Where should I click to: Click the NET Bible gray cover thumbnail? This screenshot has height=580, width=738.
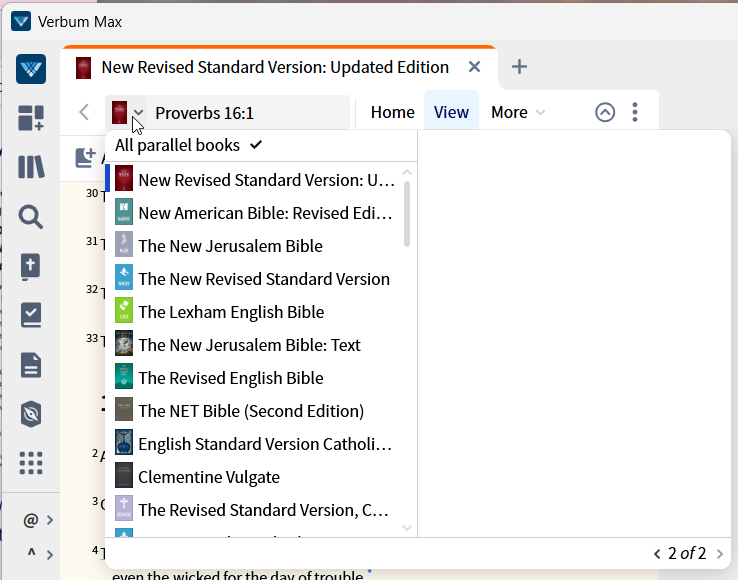124,409
